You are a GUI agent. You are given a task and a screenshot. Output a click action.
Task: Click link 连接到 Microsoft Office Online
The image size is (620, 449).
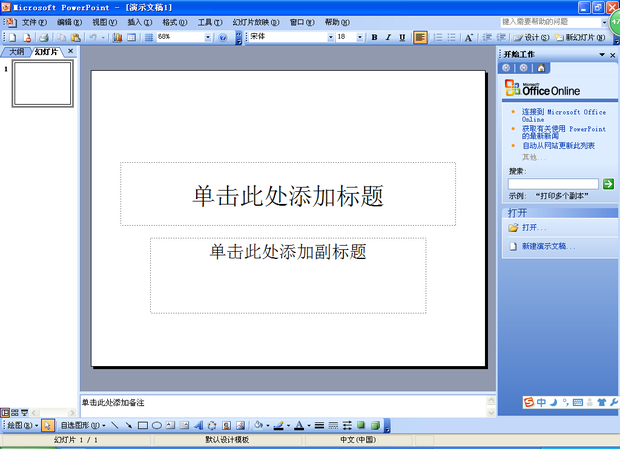[563, 115]
